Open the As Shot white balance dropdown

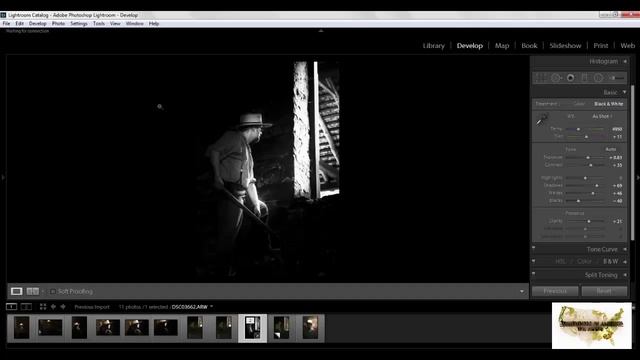click(x=602, y=116)
